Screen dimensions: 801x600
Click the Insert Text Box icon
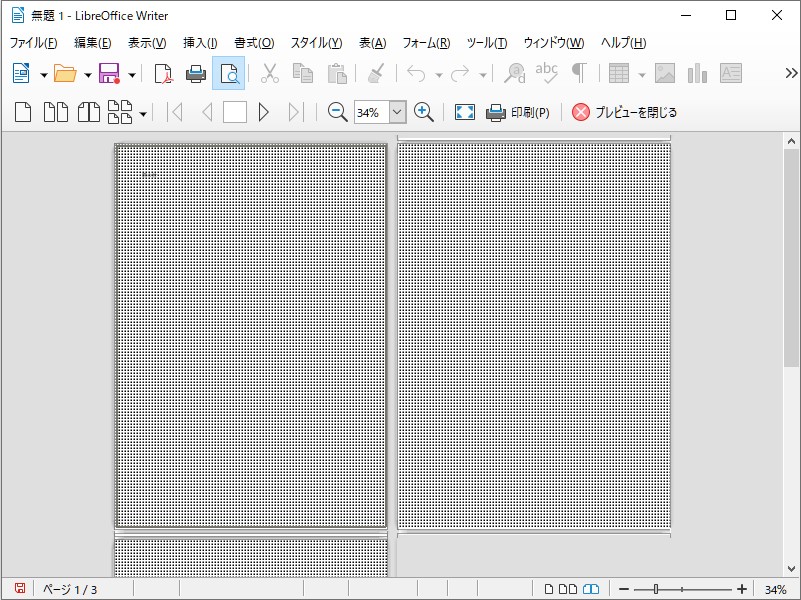click(x=731, y=74)
